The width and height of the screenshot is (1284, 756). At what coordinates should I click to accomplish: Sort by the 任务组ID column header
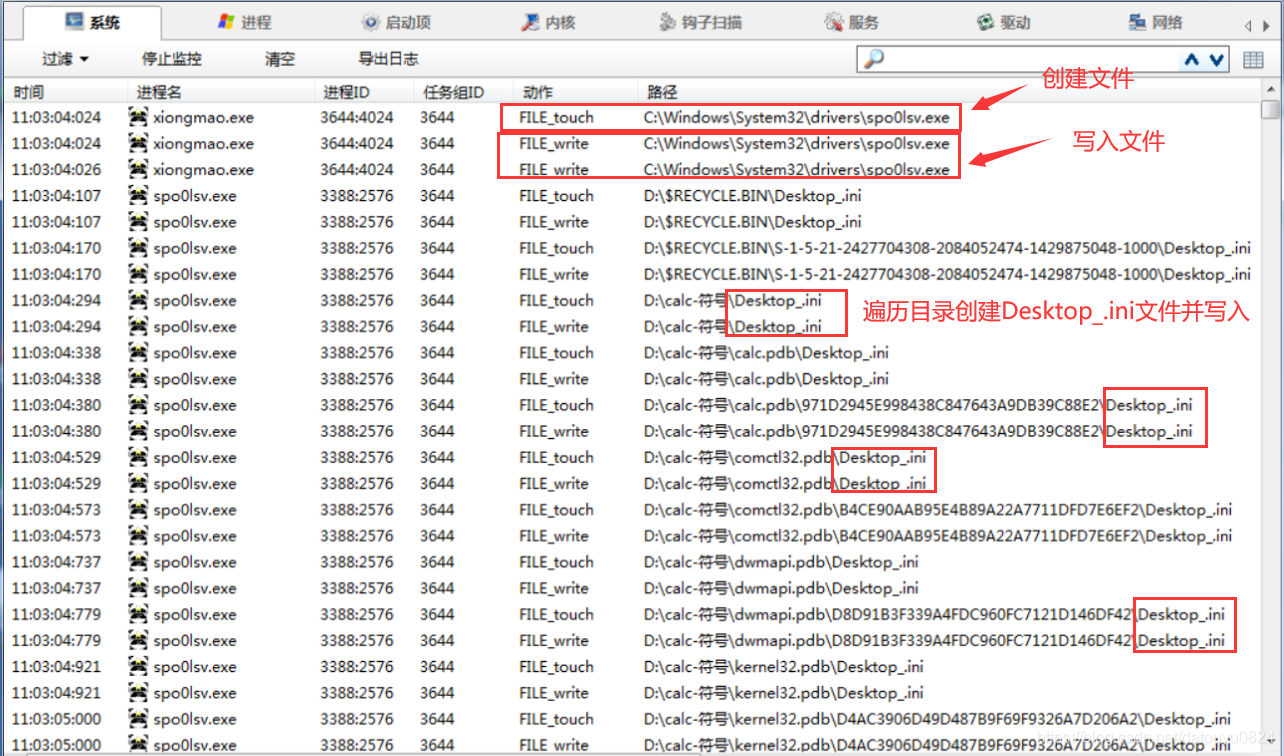click(463, 92)
